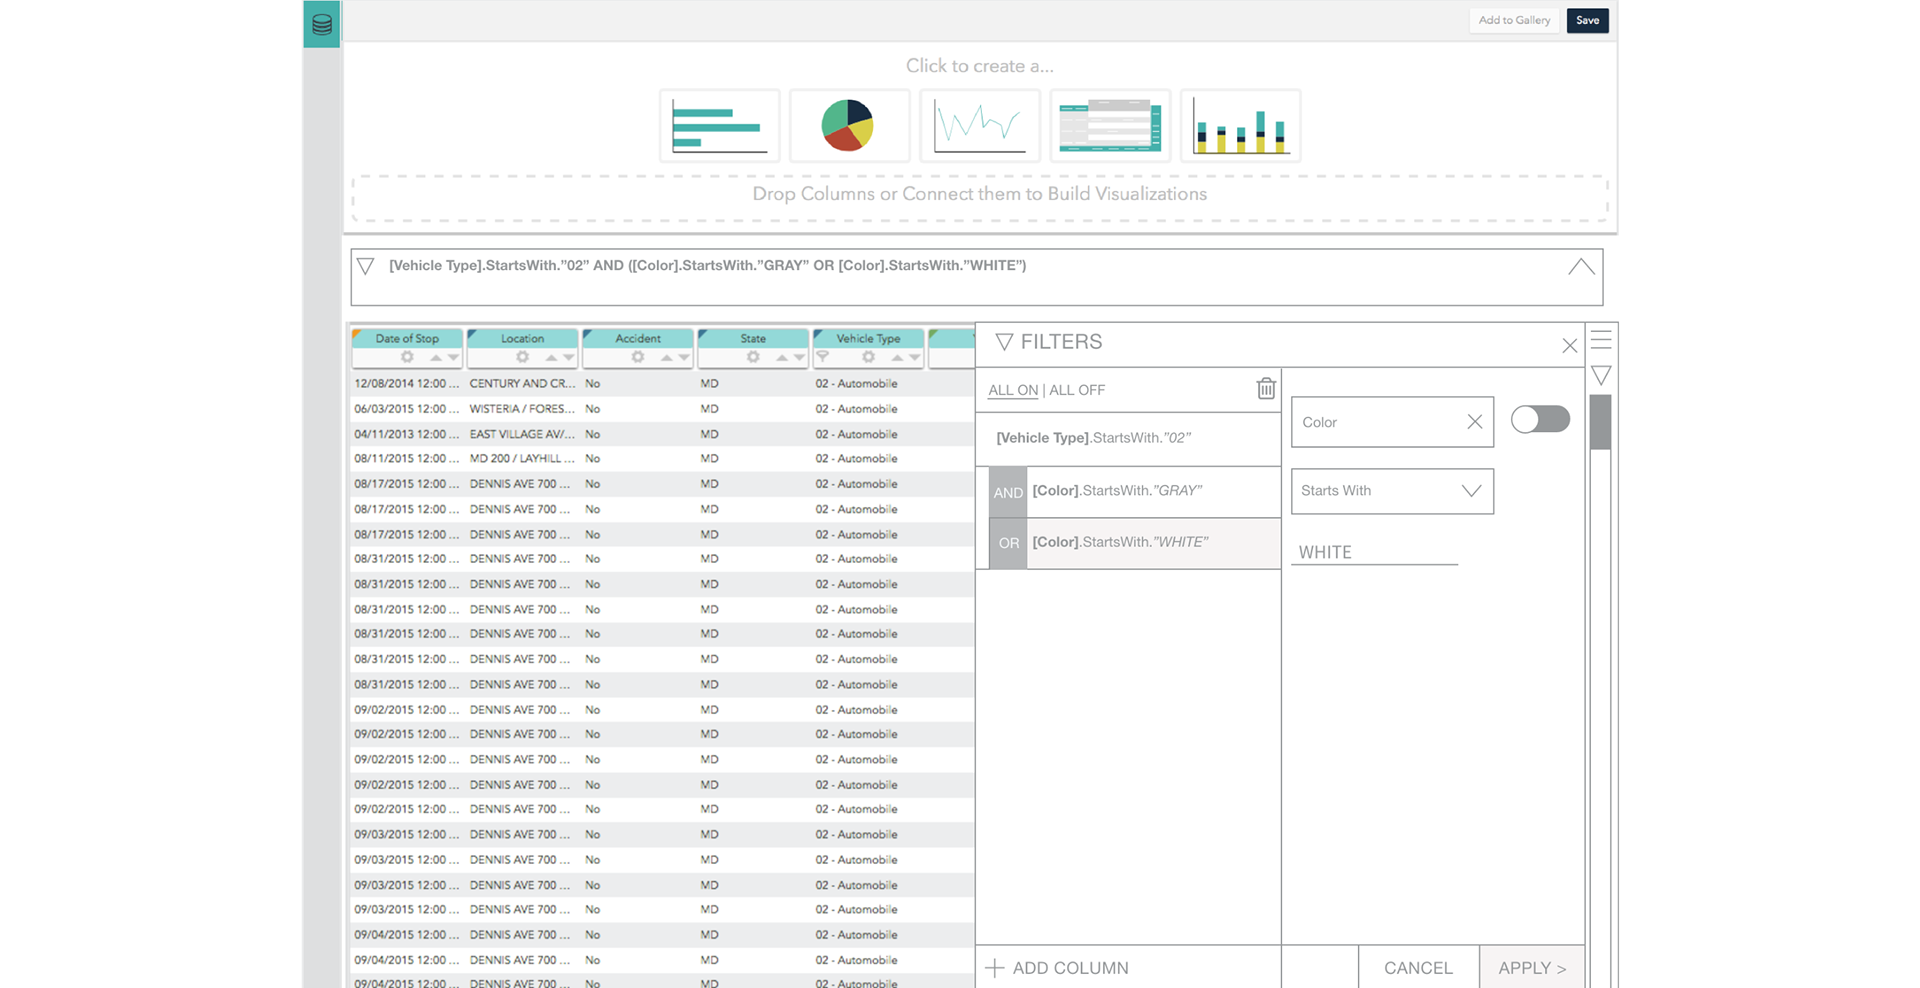Open State column settings gear

click(753, 357)
